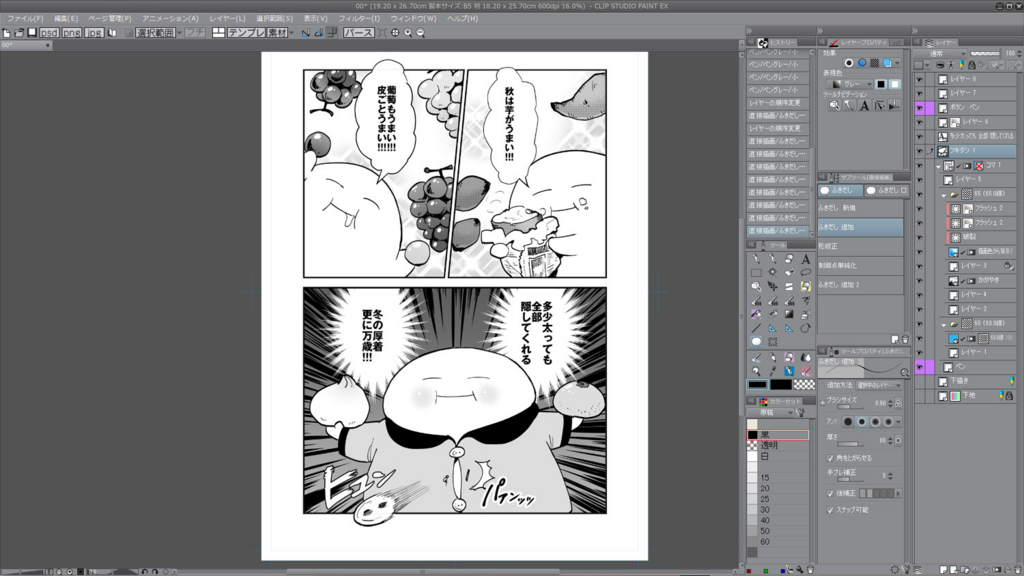Click the Lock Layer padlock icon
The width and height of the screenshot is (1024, 576).
point(972,65)
